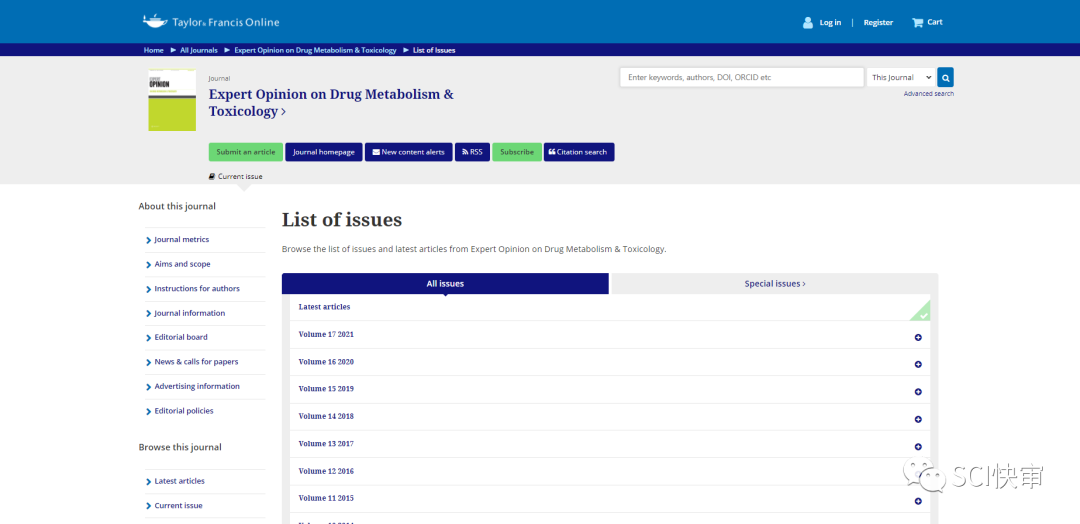
Task: Click the magnifier search button
Action: [945, 77]
